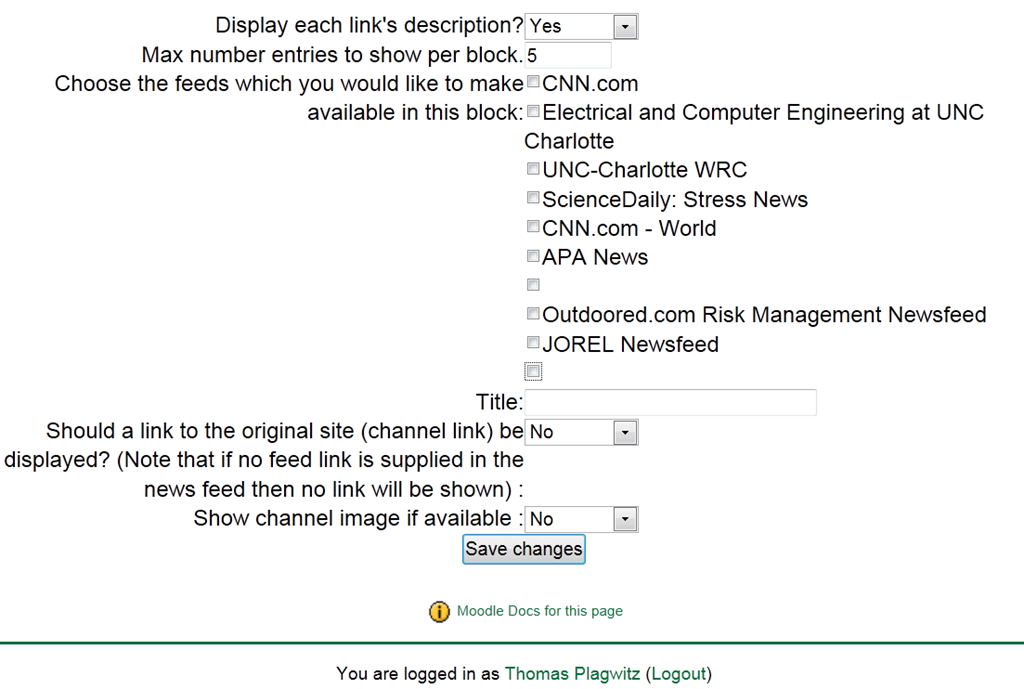Check Electrical and Computer Engineering feed

tap(533, 111)
